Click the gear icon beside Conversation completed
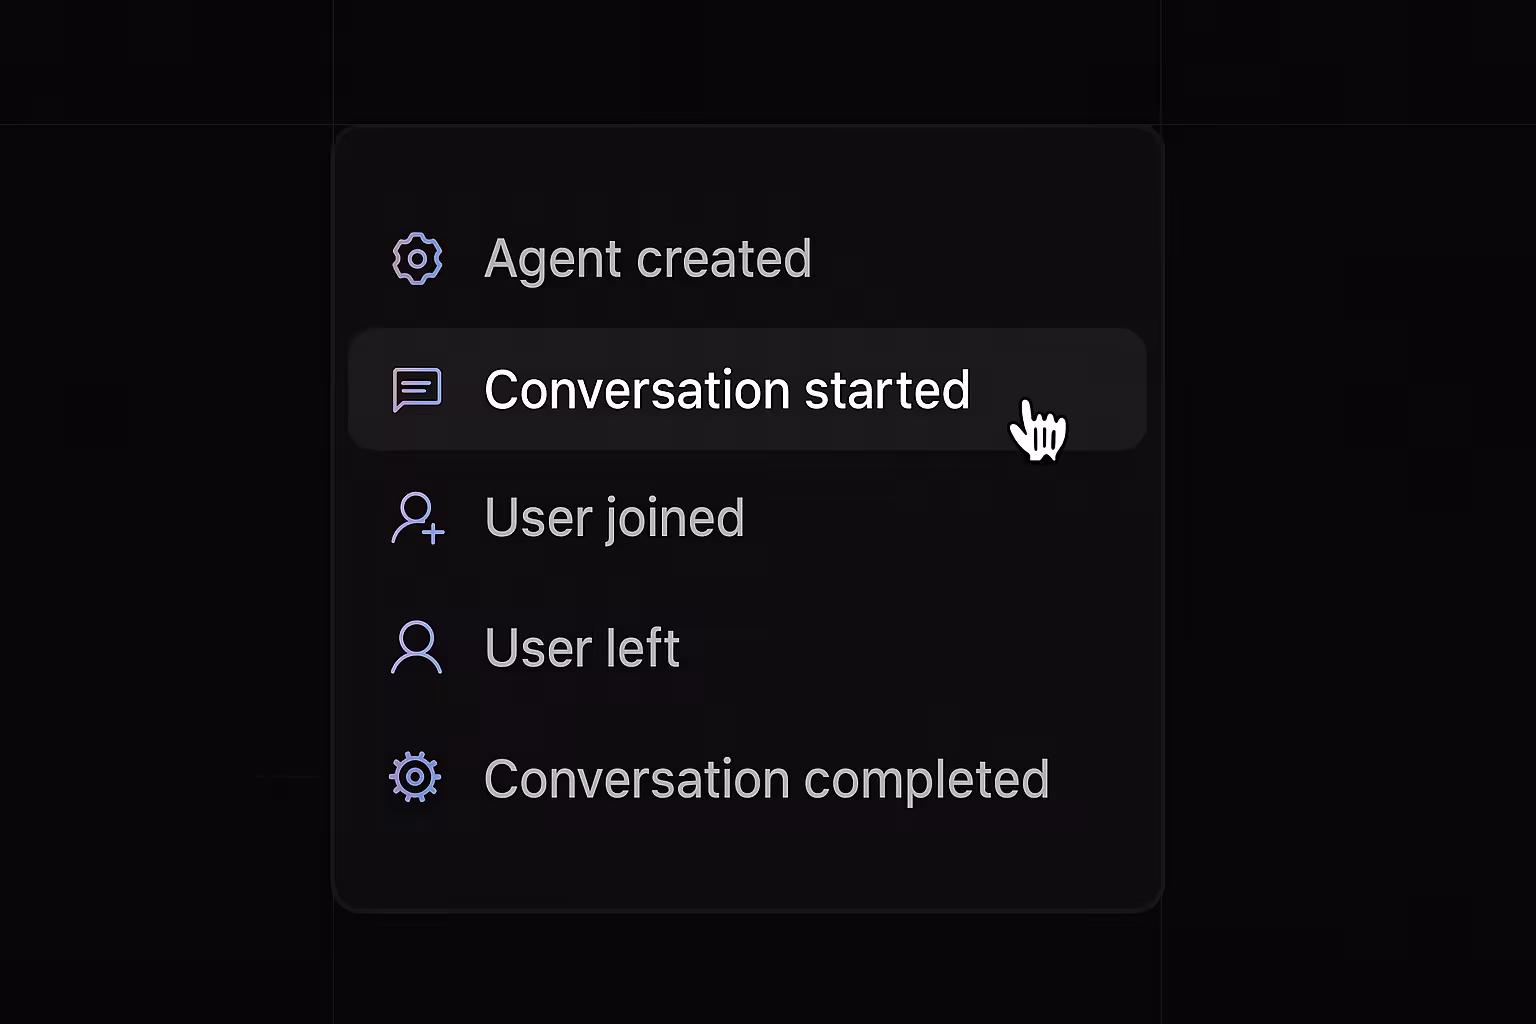Viewport: 1536px width, 1024px height. click(416, 777)
